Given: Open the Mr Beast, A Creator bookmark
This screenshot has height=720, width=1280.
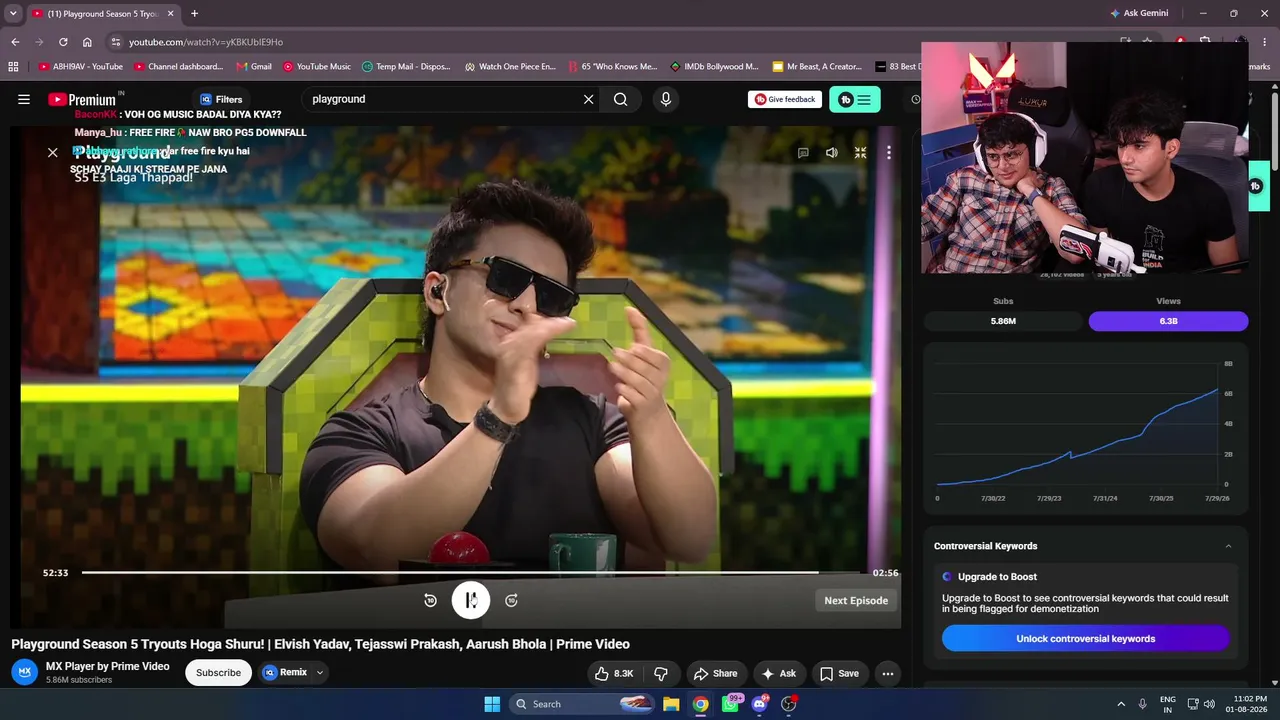Looking at the screenshot, I should (x=817, y=67).
